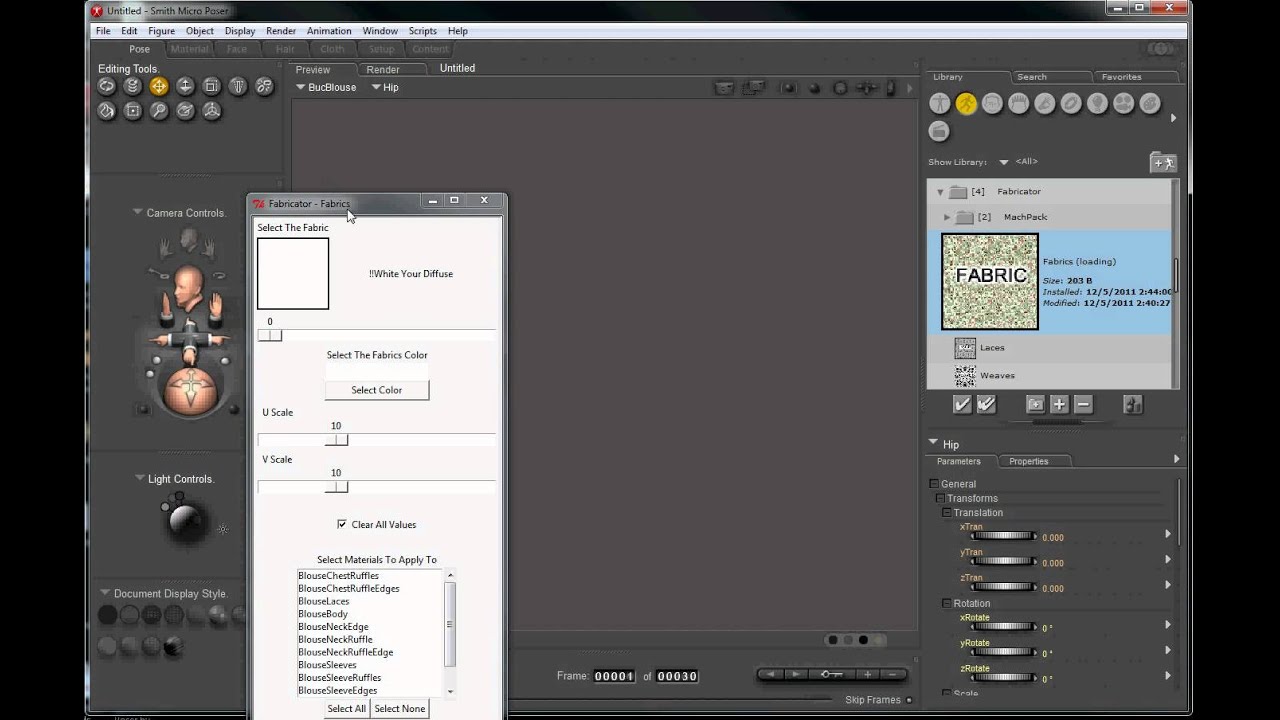Open the Hands library category
This screenshot has width=1280, height=720.
[1044, 103]
